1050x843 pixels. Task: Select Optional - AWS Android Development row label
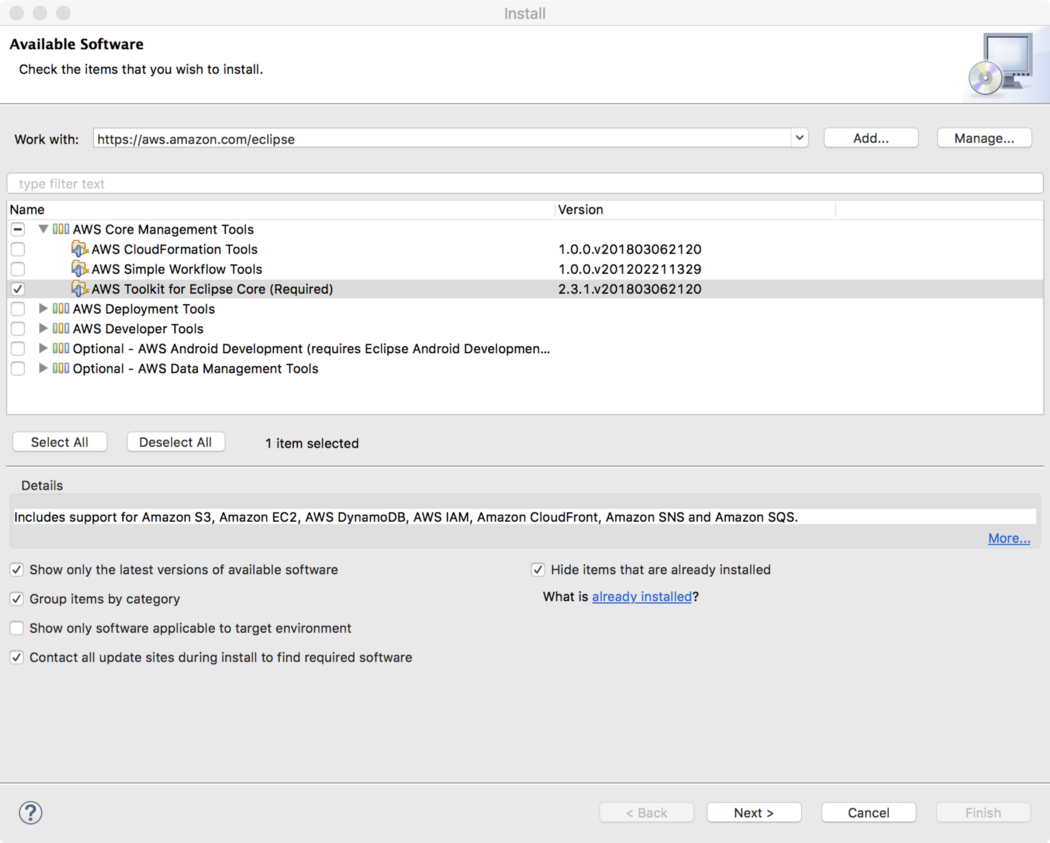tap(311, 349)
